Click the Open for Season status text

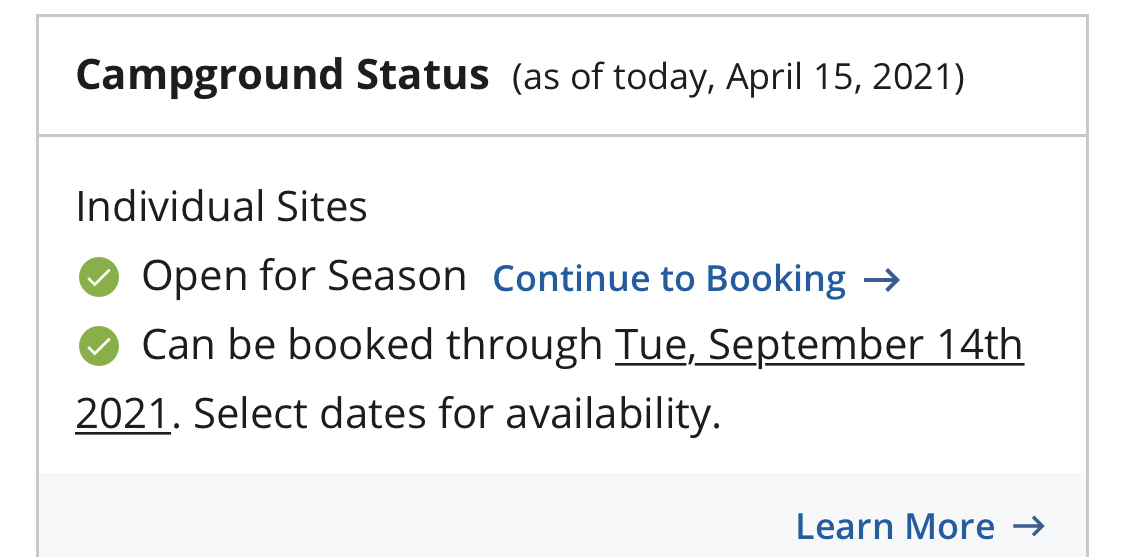pyautogui.click(x=304, y=276)
